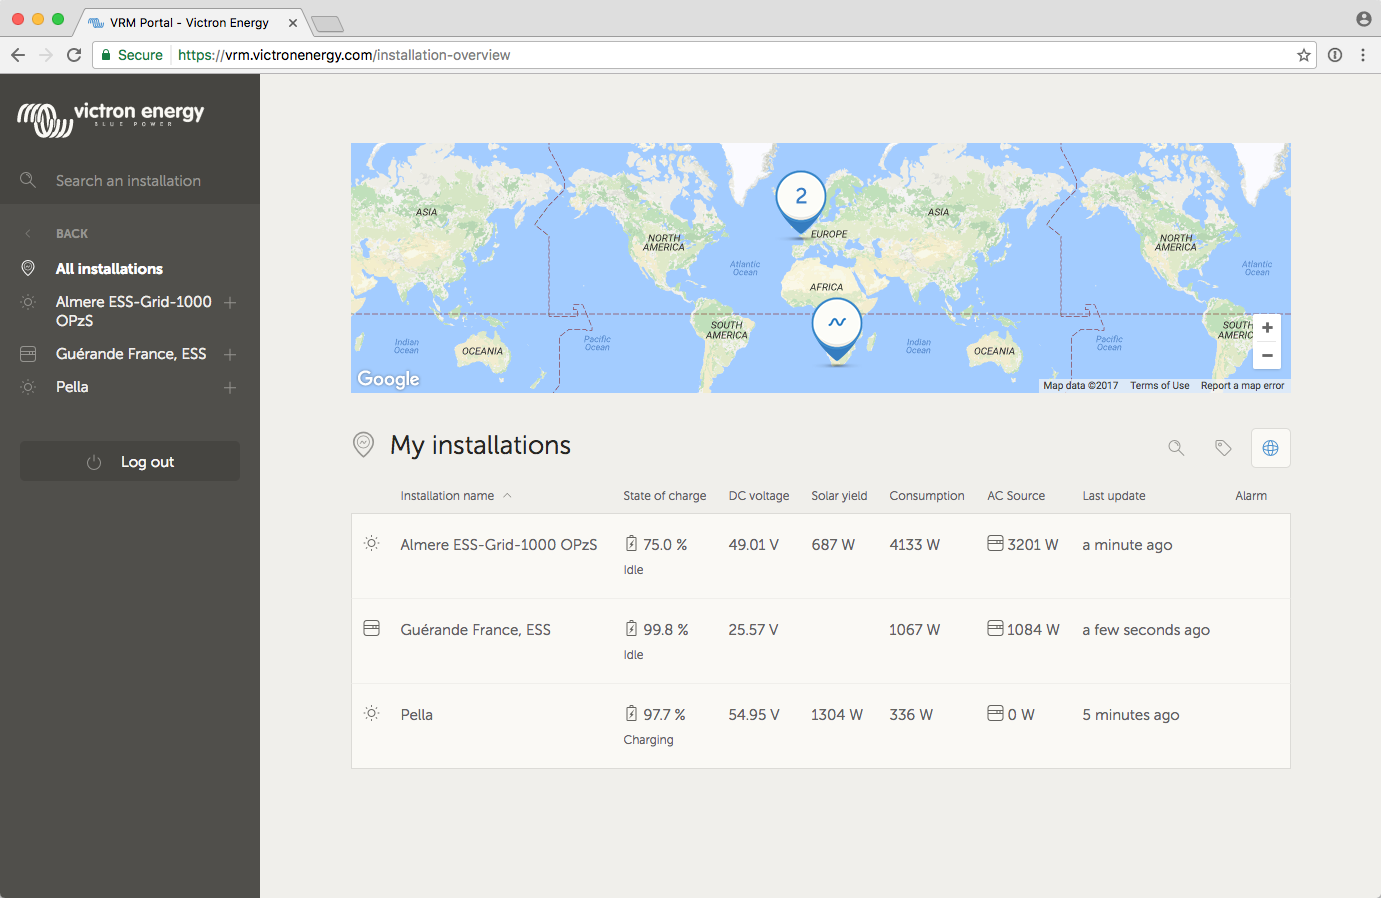
Task: Select All installations in the sidebar
Action: (109, 269)
